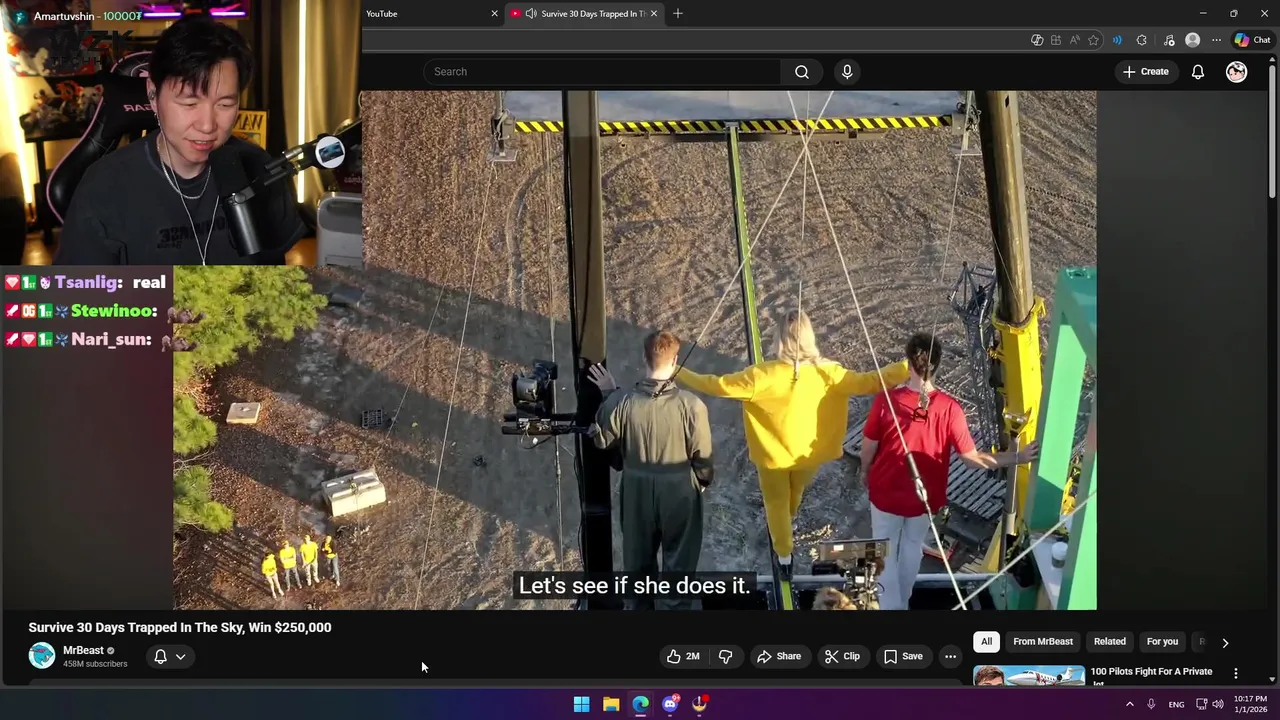1280x720 pixels.
Task: Open the last taskbar app with red badge
Action: 700,704
